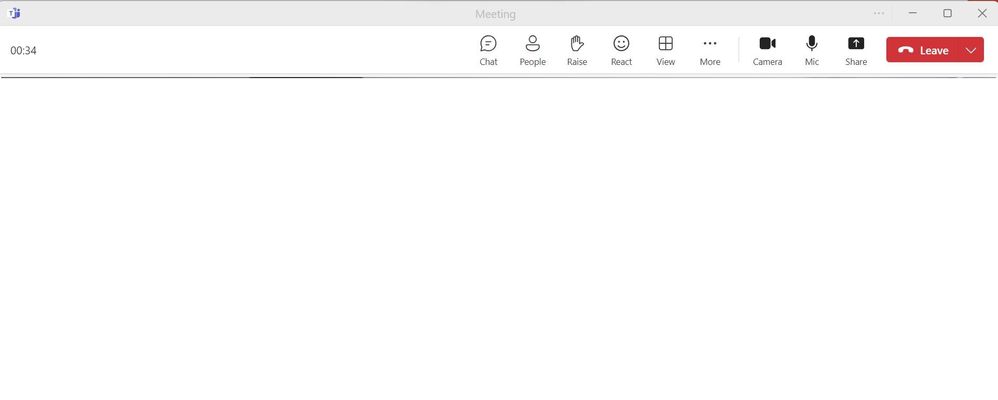
Task: Click the Teams logo in title bar
Action: 14,13
